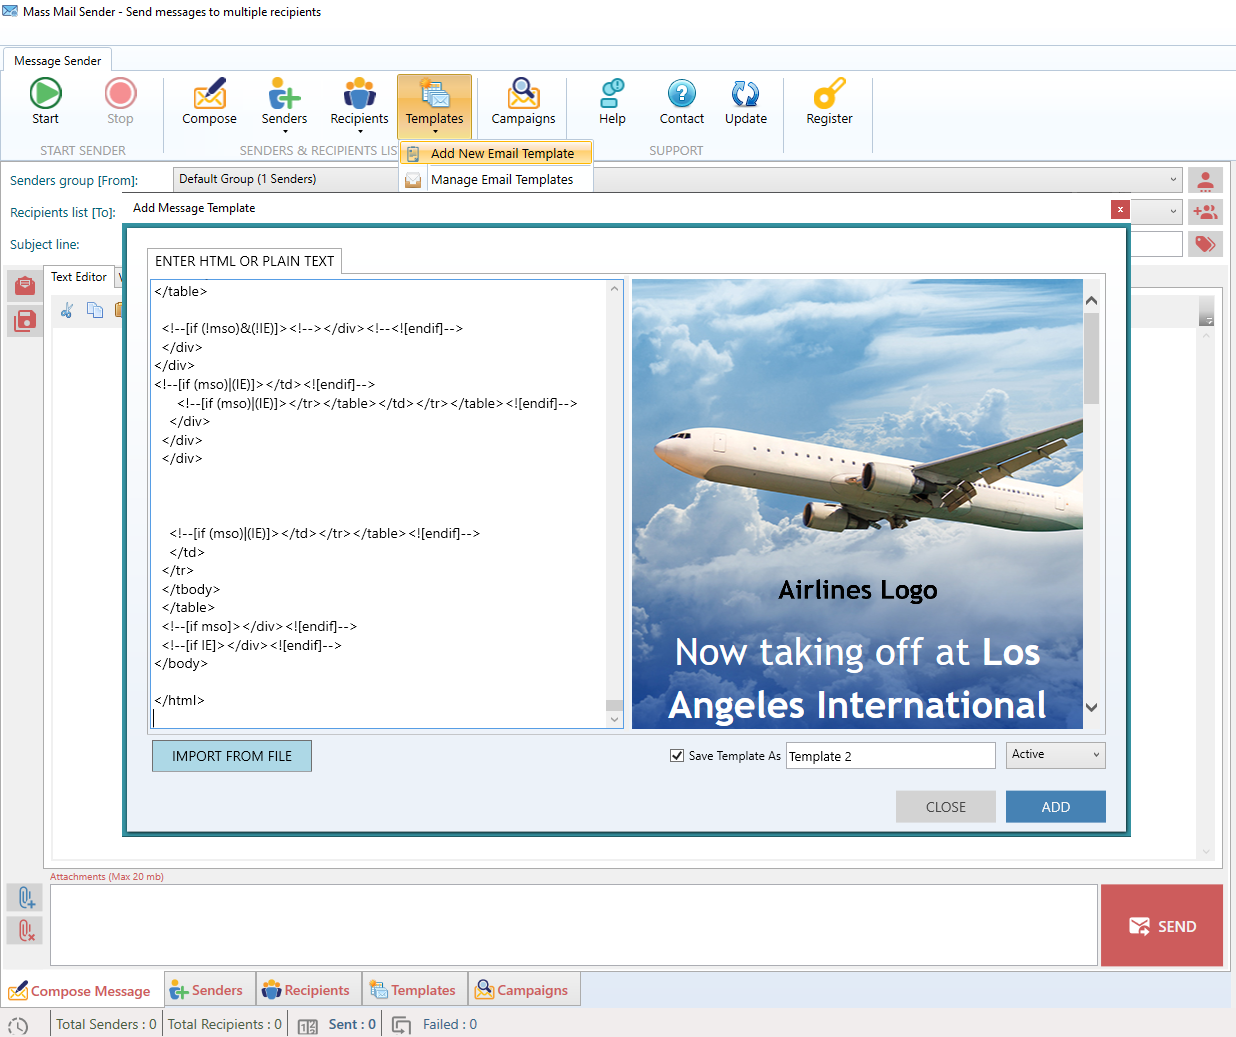This screenshot has height=1037, width=1236.
Task: Click the Close button in dialog
Action: (946, 807)
